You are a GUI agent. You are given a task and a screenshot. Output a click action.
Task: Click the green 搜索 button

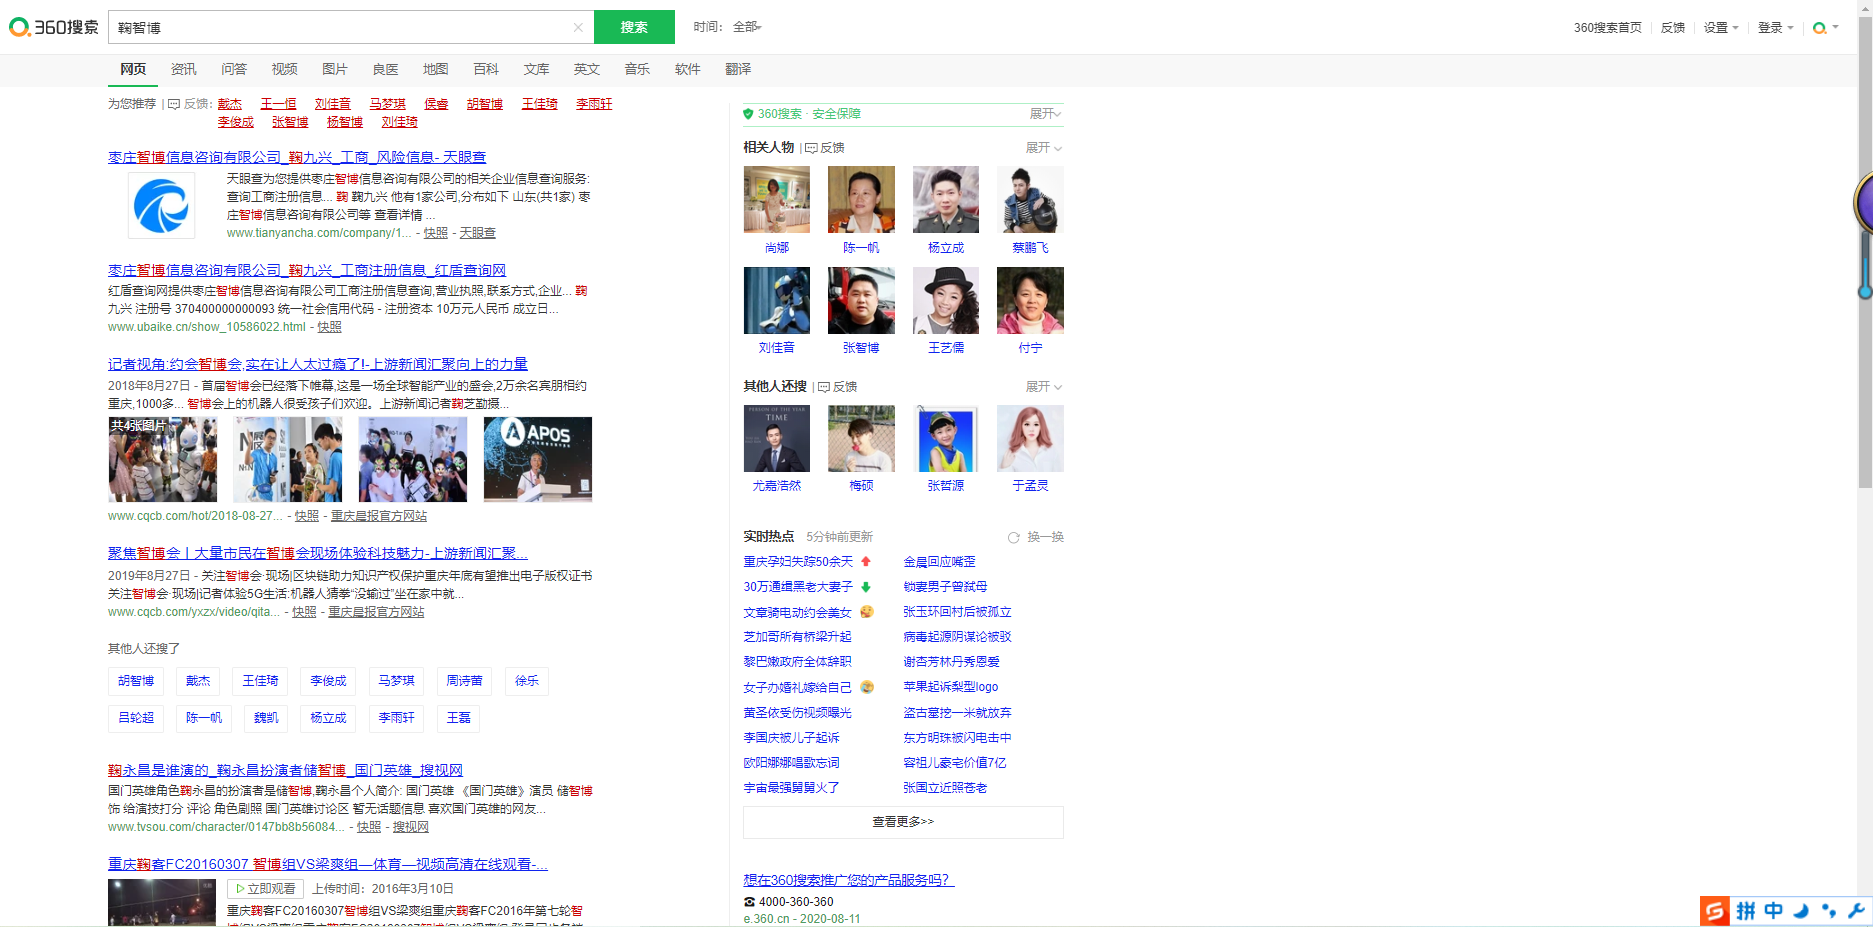coord(634,27)
